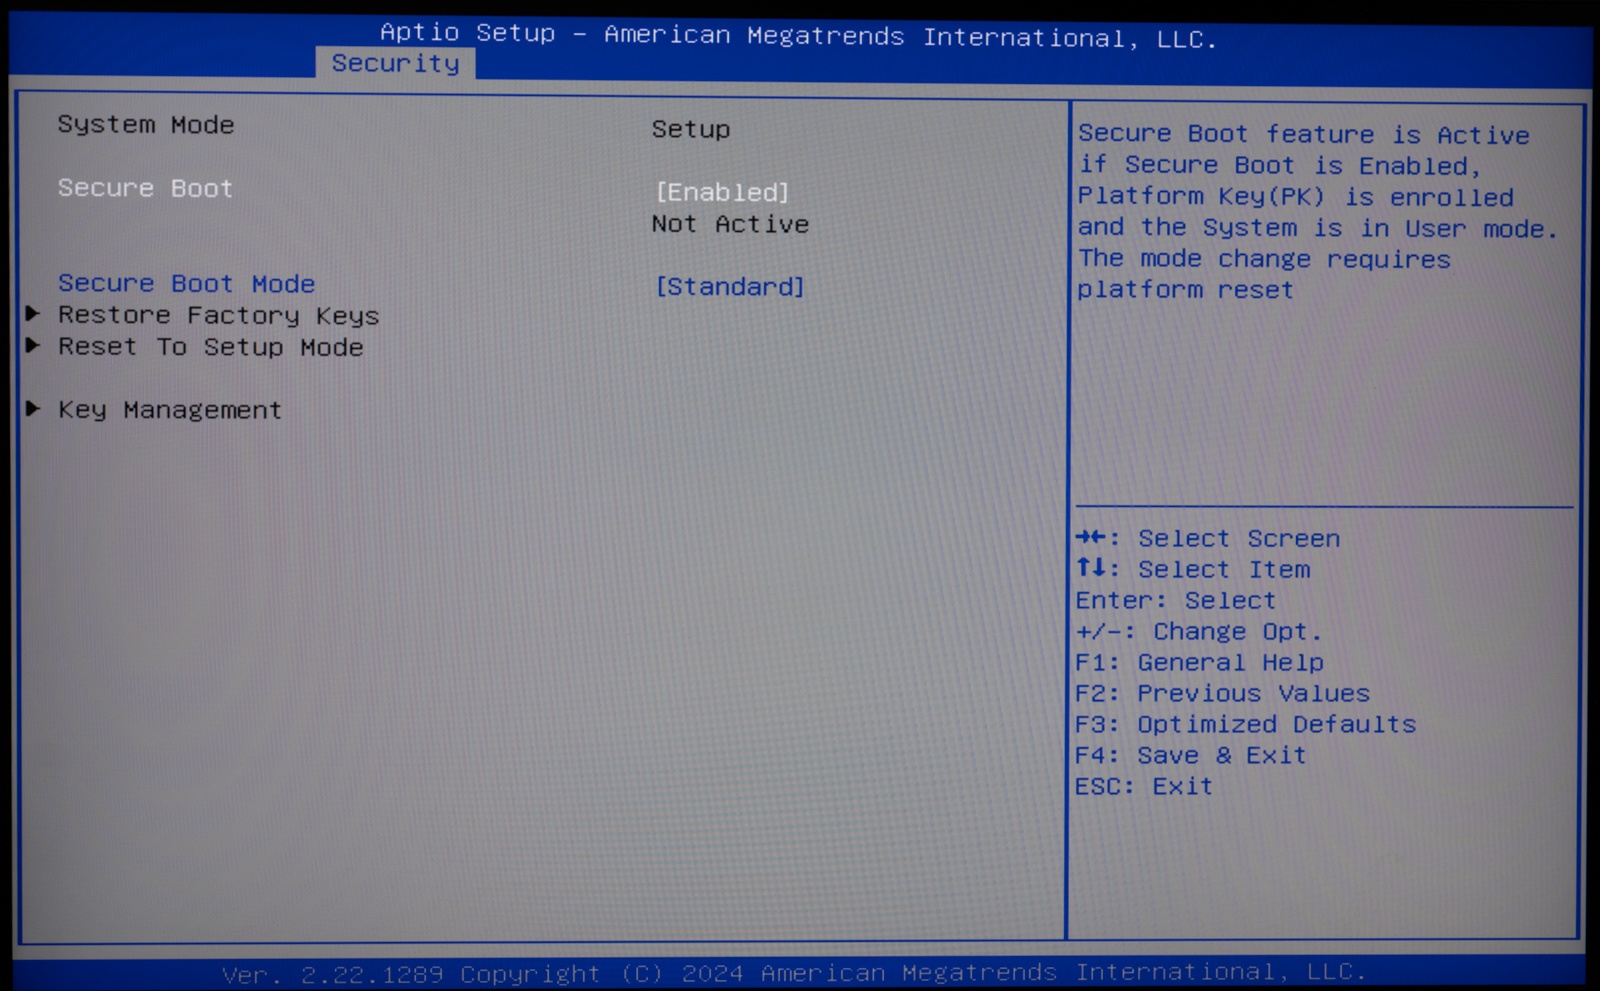Open the Key Management submenu

pyautogui.click(x=170, y=410)
